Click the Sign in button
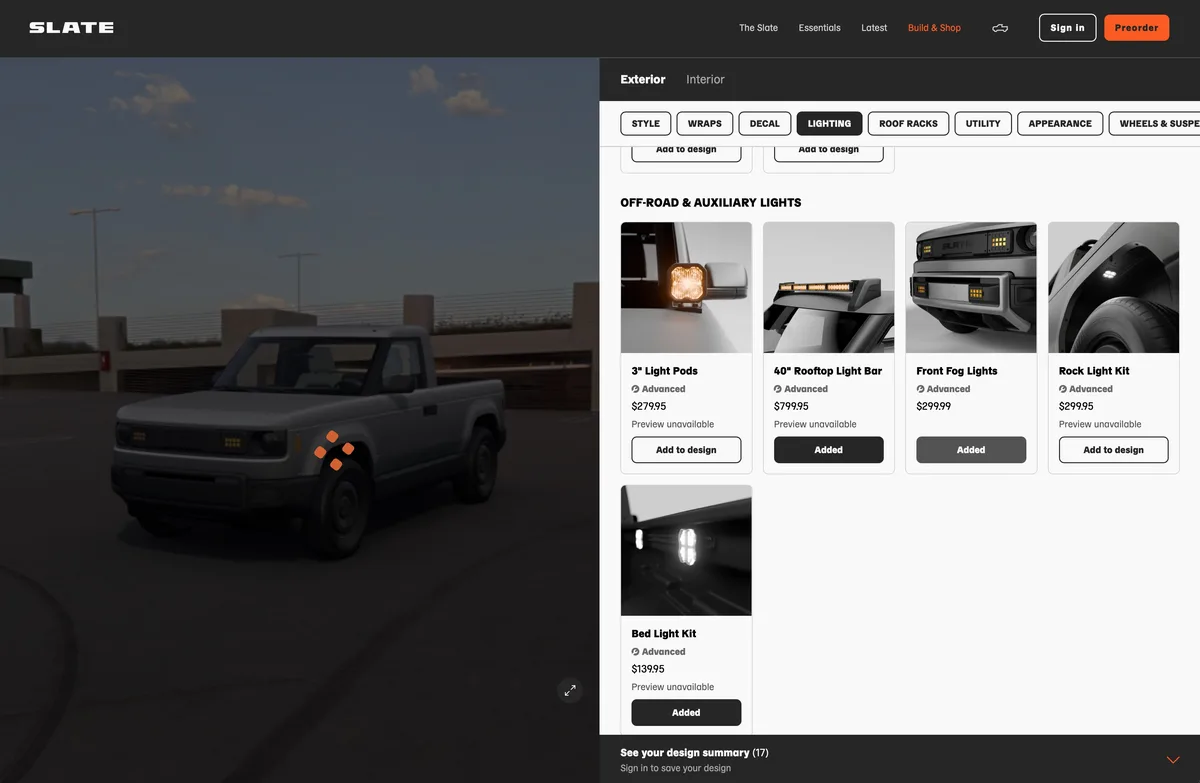This screenshot has width=1200, height=783. (x=1067, y=28)
